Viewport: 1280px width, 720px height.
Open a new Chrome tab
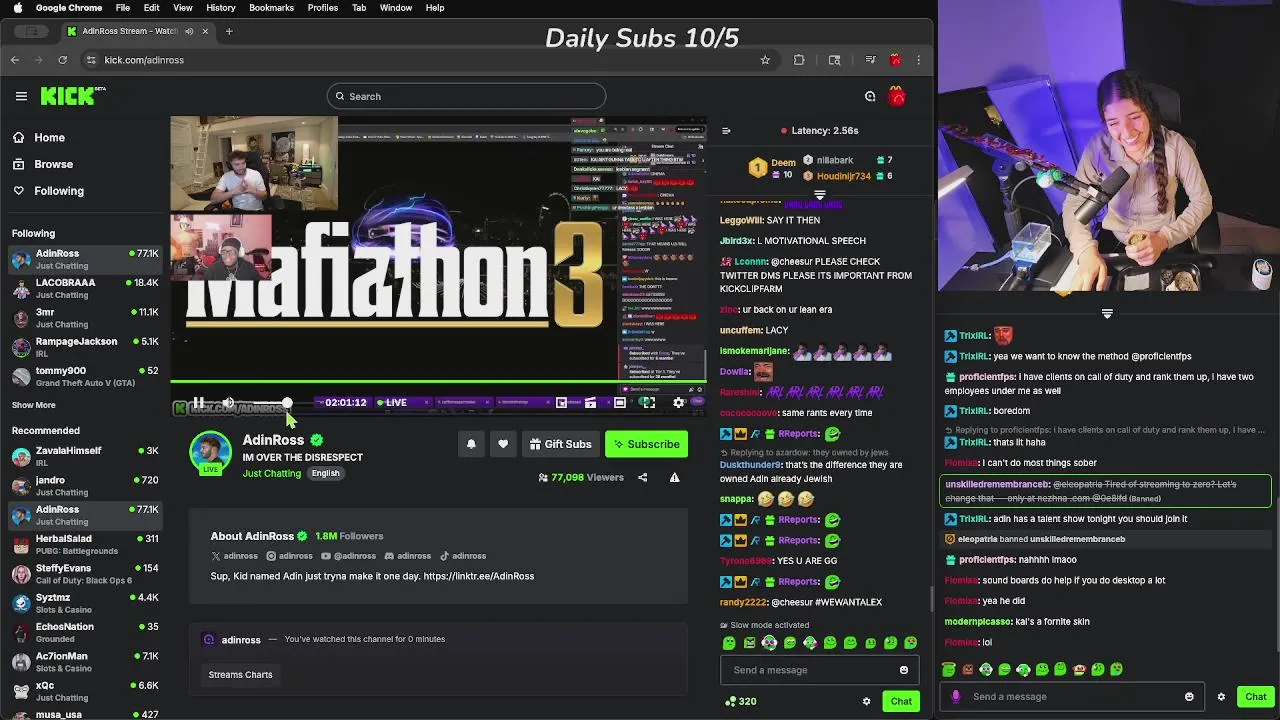click(229, 31)
